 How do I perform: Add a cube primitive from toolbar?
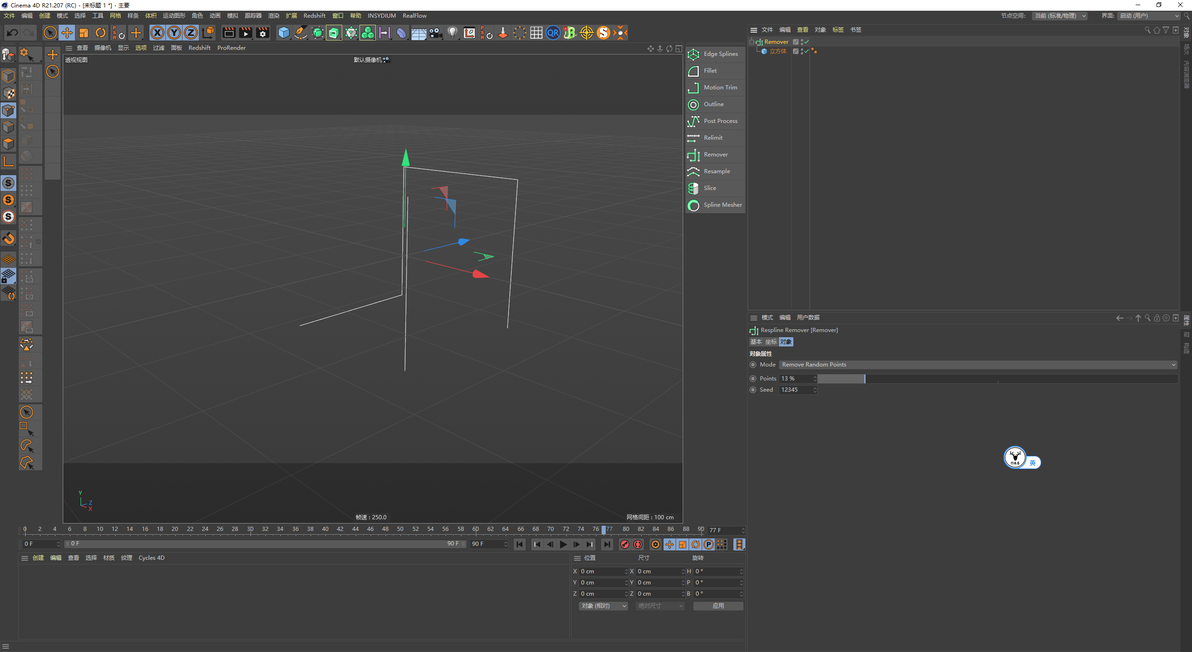click(x=284, y=33)
